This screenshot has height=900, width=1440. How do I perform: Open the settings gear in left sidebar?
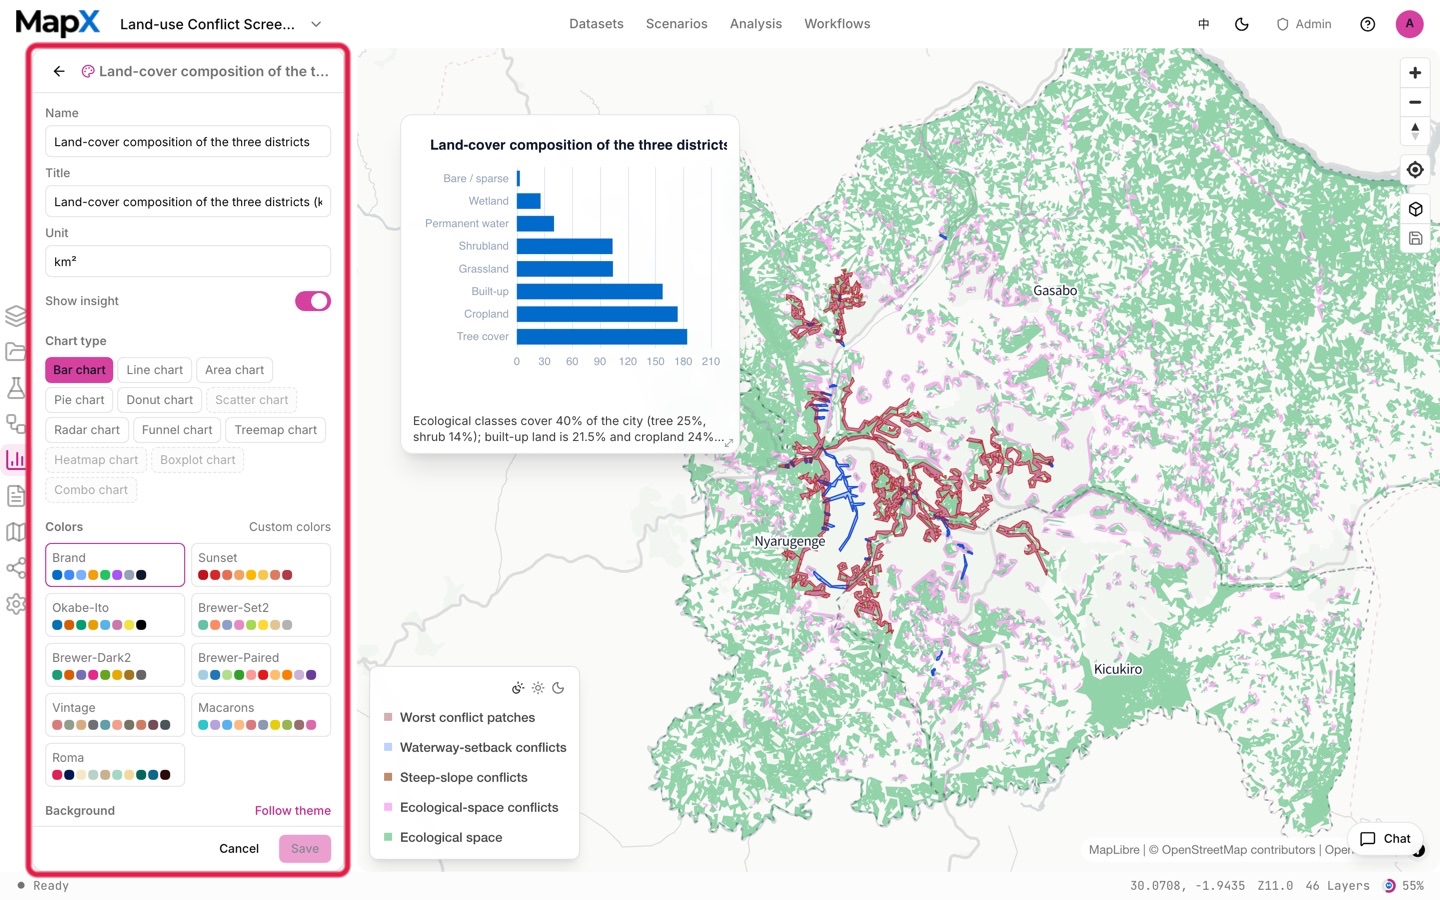point(15,604)
